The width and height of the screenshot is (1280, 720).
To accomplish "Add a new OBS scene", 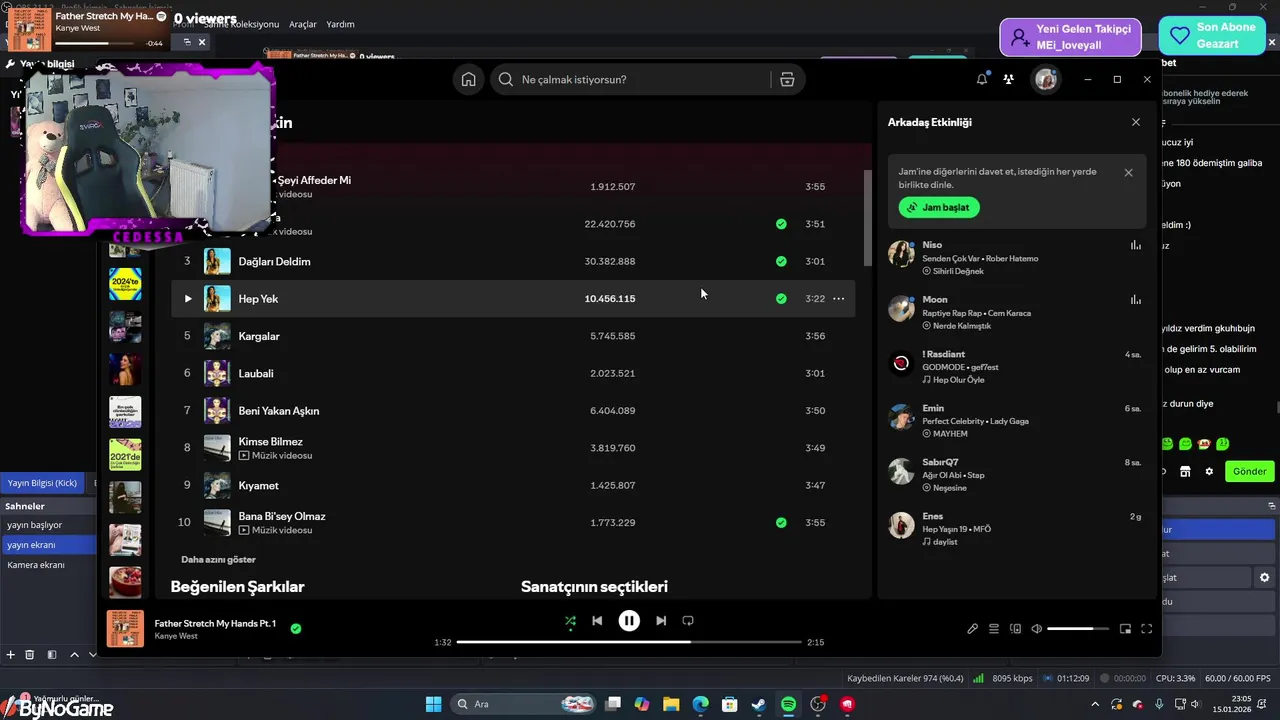I will point(11,655).
